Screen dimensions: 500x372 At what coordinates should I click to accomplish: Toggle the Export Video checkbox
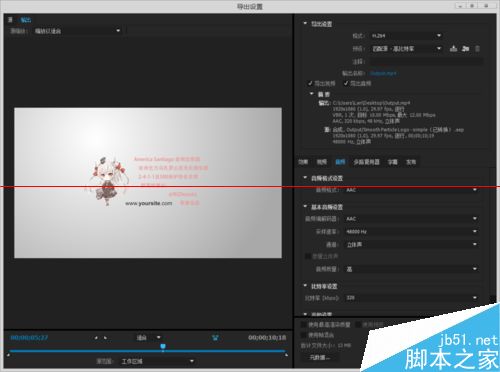310,83
